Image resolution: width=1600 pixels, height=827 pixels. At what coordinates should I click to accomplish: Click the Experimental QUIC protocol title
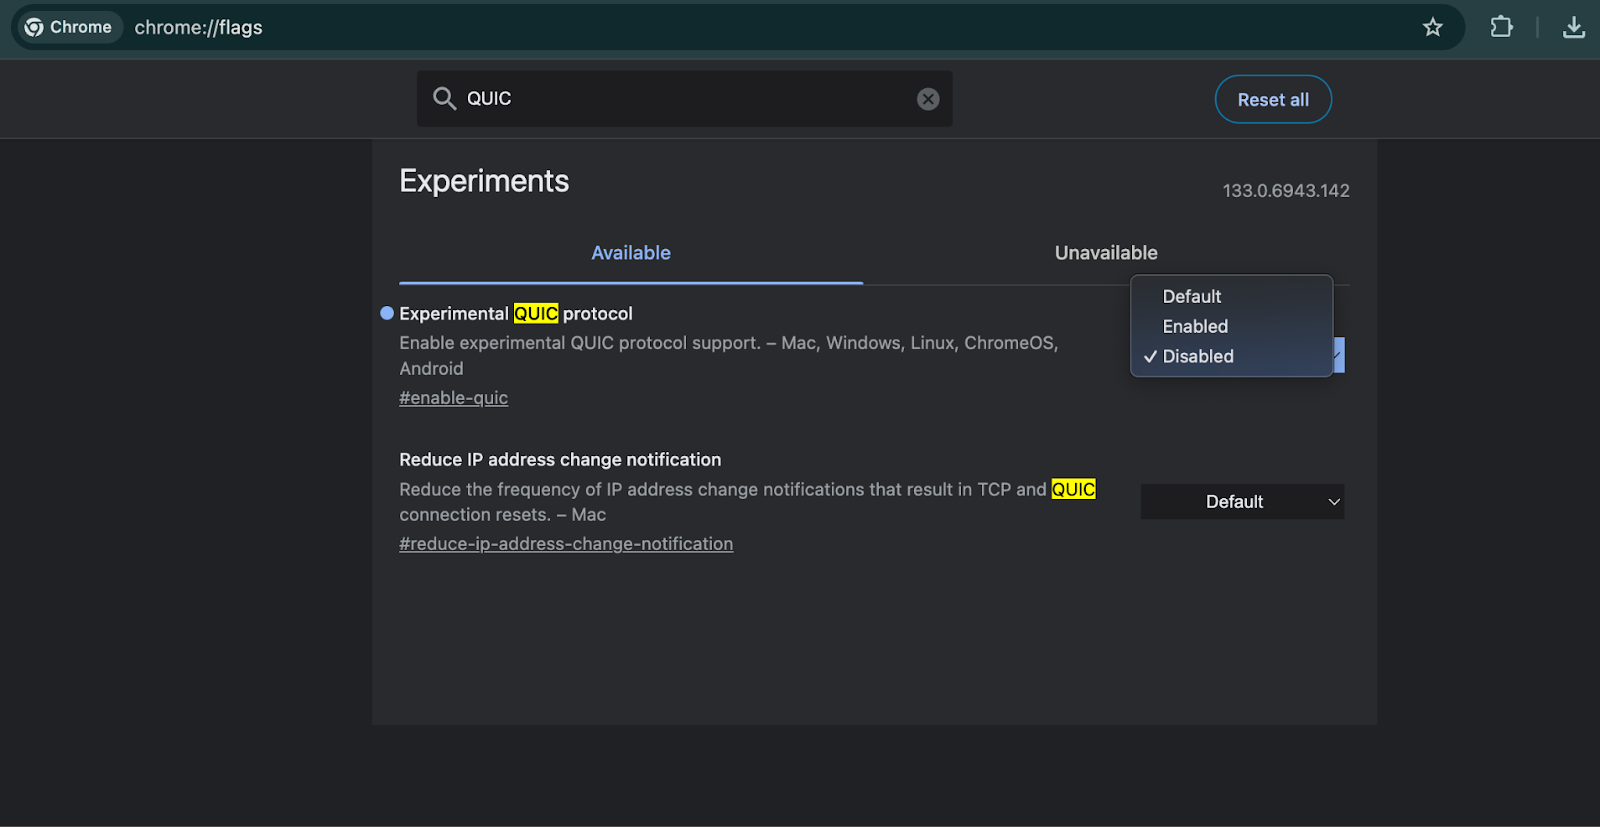[x=515, y=314]
